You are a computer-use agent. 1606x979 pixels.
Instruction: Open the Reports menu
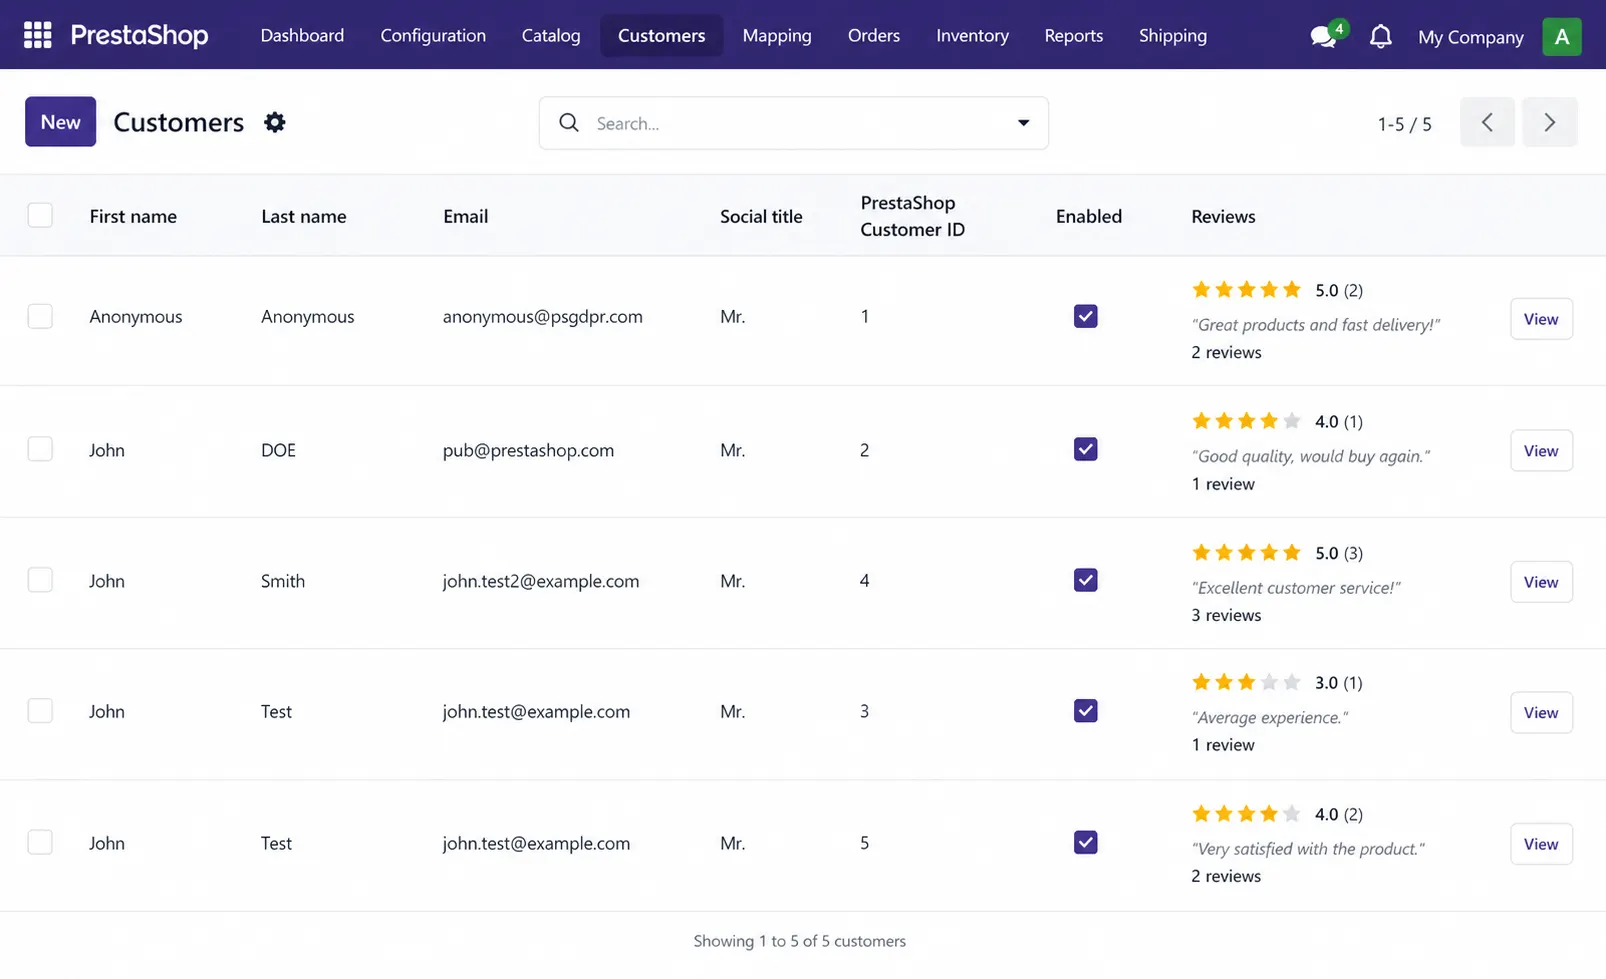pyautogui.click(x=1074, y=35)
